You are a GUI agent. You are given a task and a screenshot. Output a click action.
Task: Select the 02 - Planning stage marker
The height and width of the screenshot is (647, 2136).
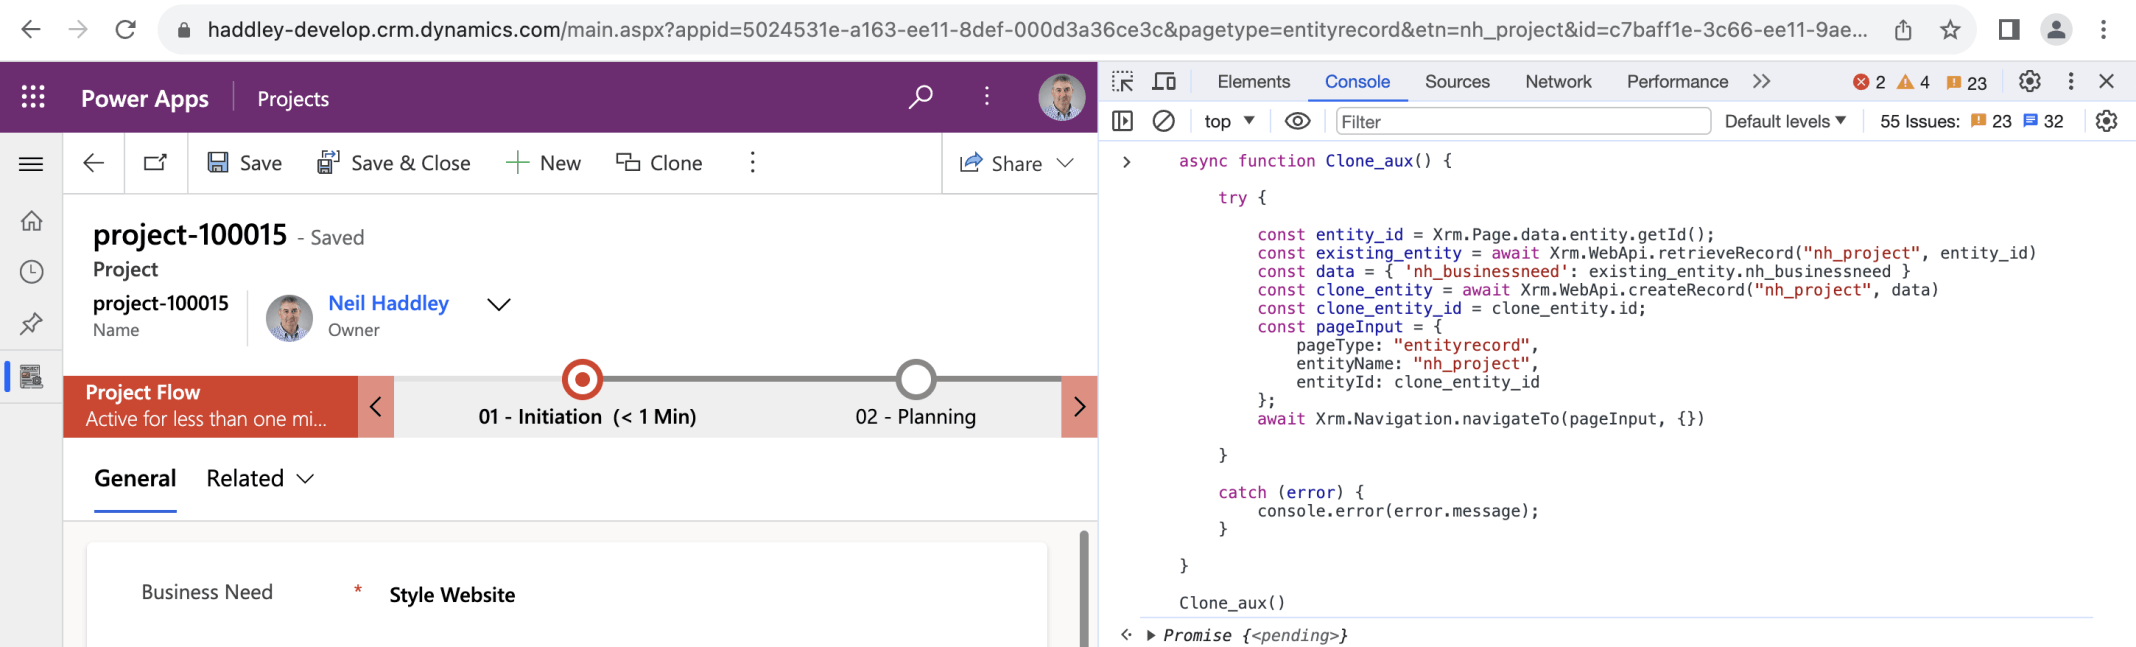tap(915, 379)
